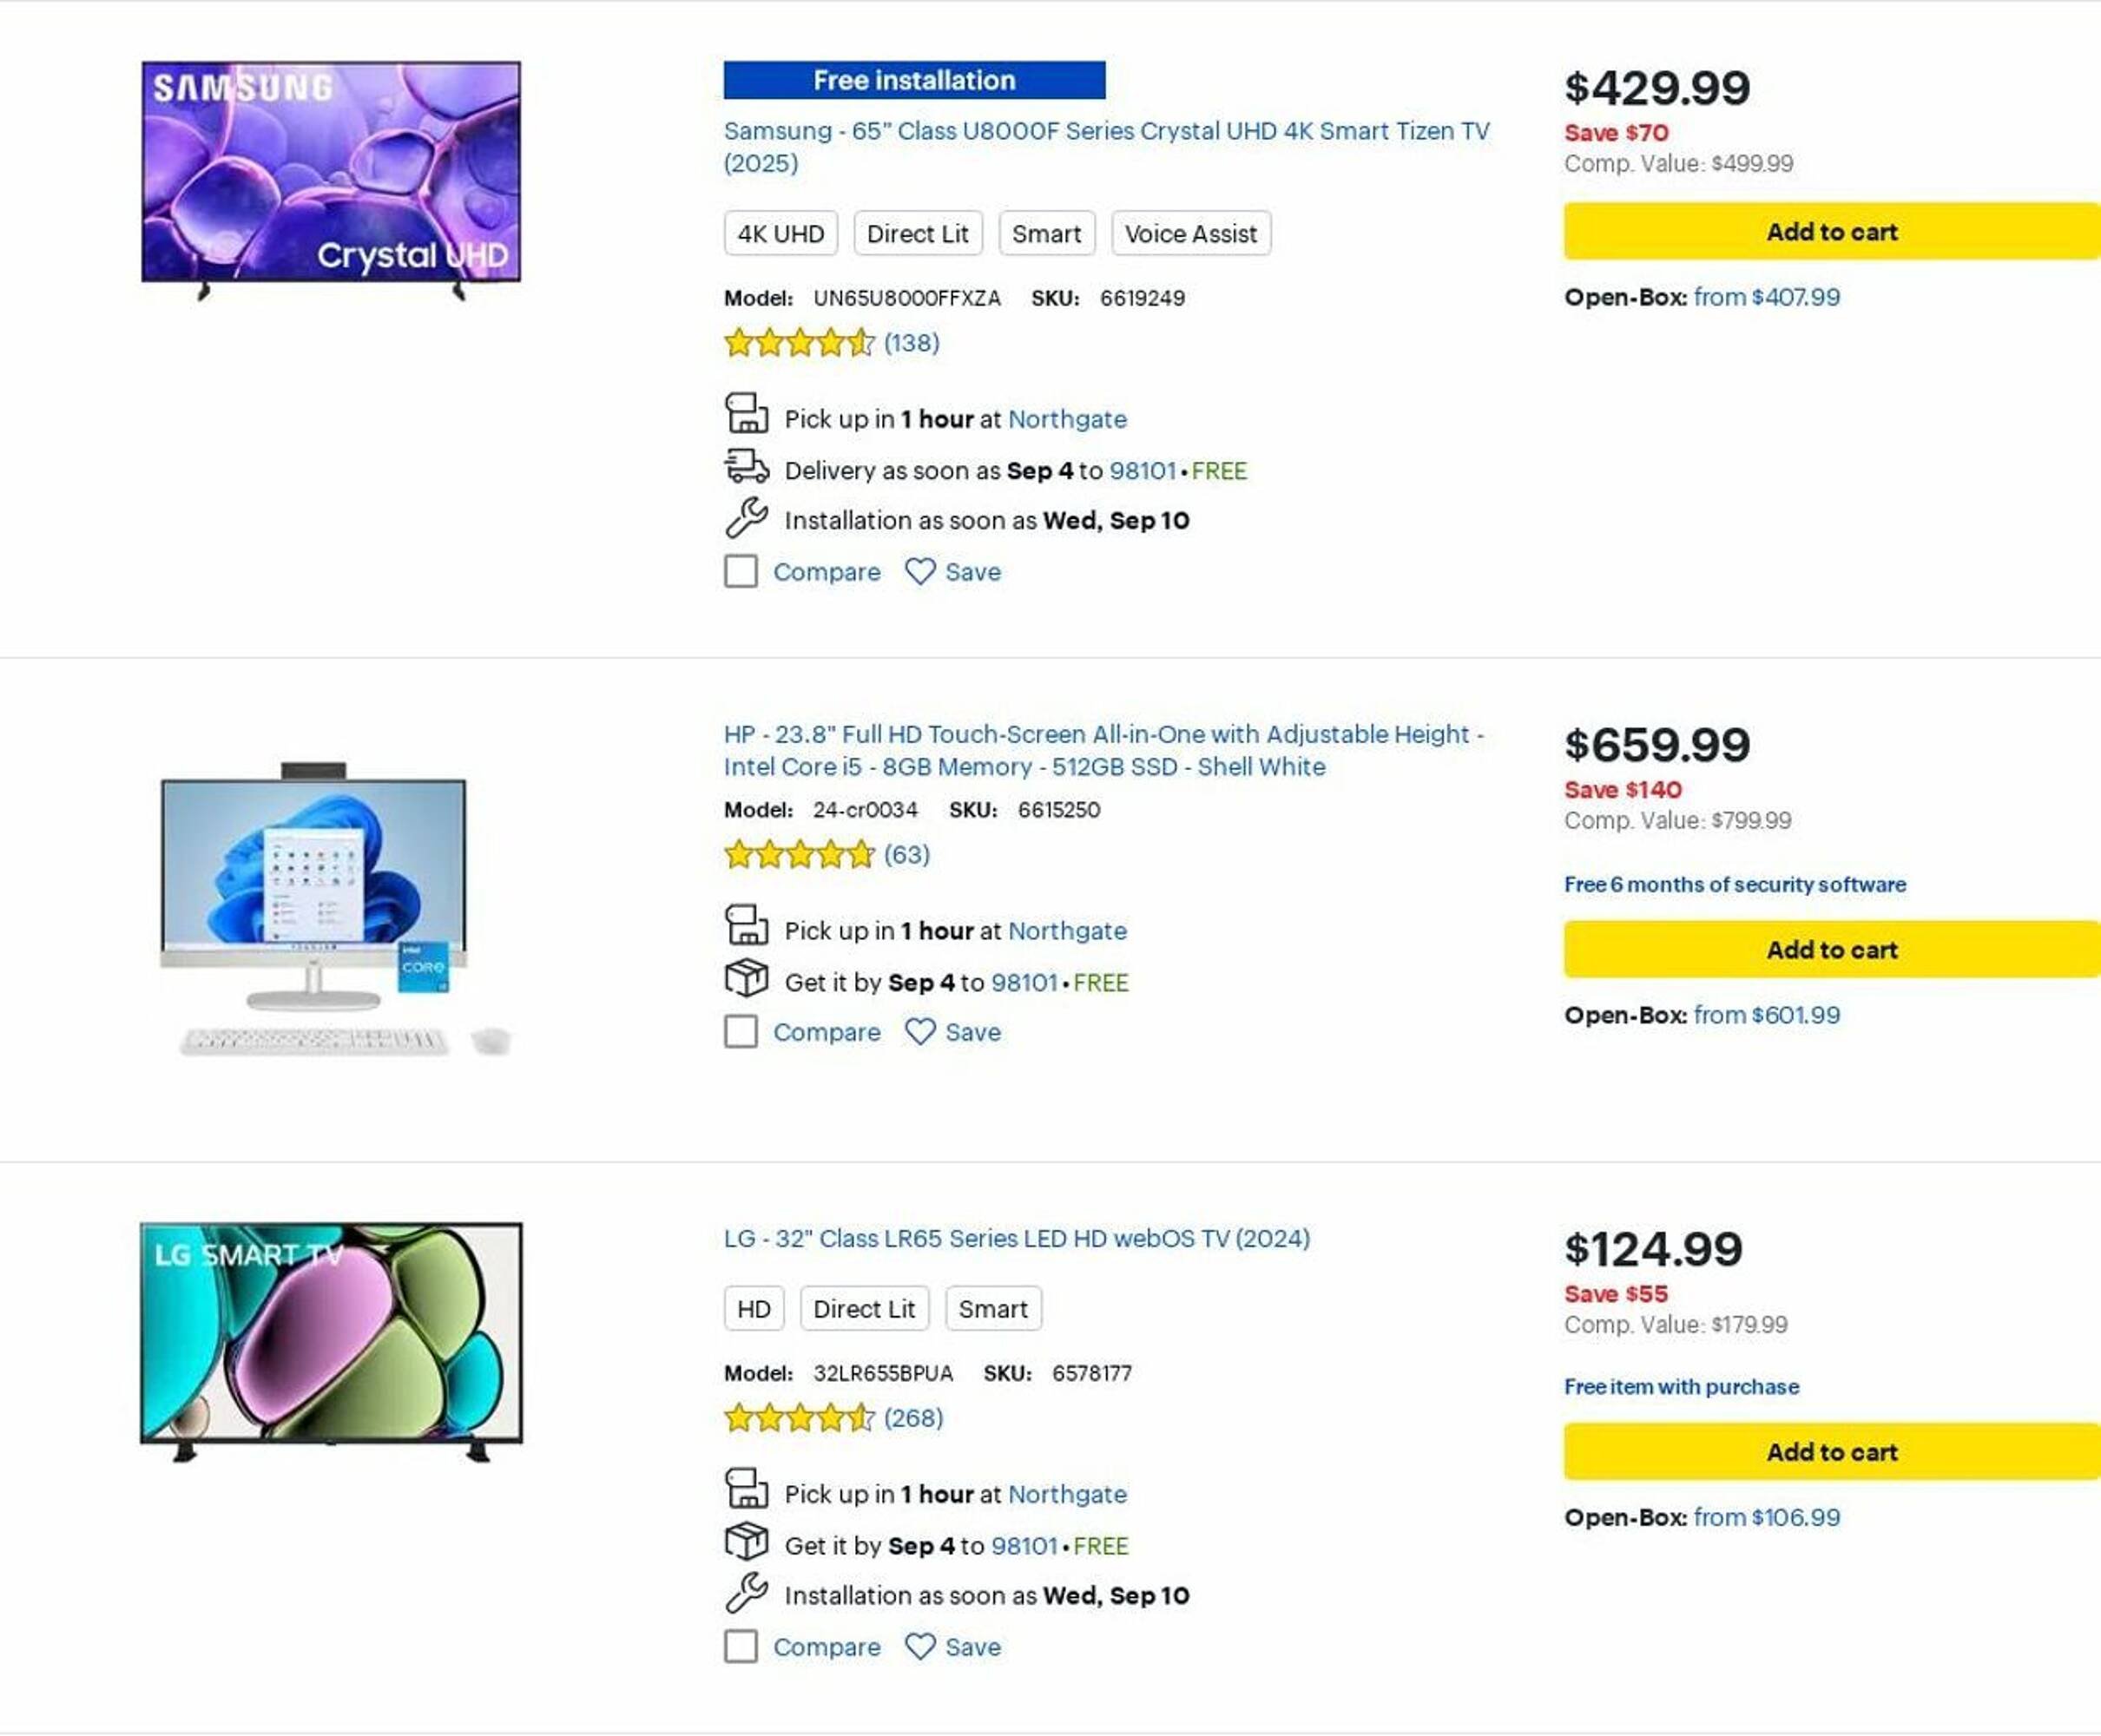Image resolution: width=2101 pixels, height=1736 pixels.
Task: Add the $659.99 HP All-in-One to cart
Action: [x=1831, y=950]
